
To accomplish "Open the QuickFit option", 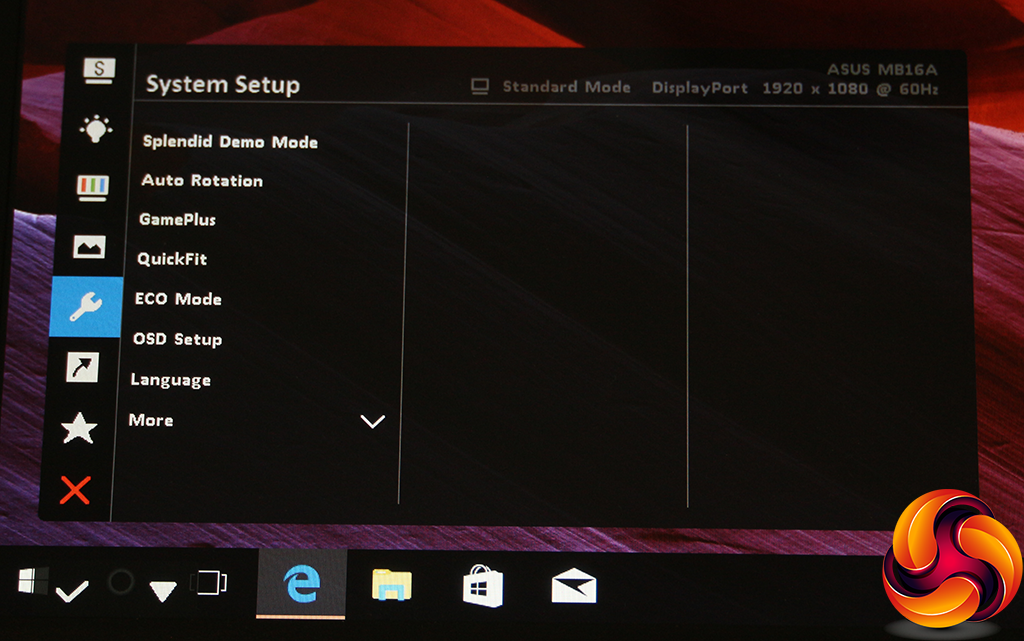I will click(x=172, y=259).
